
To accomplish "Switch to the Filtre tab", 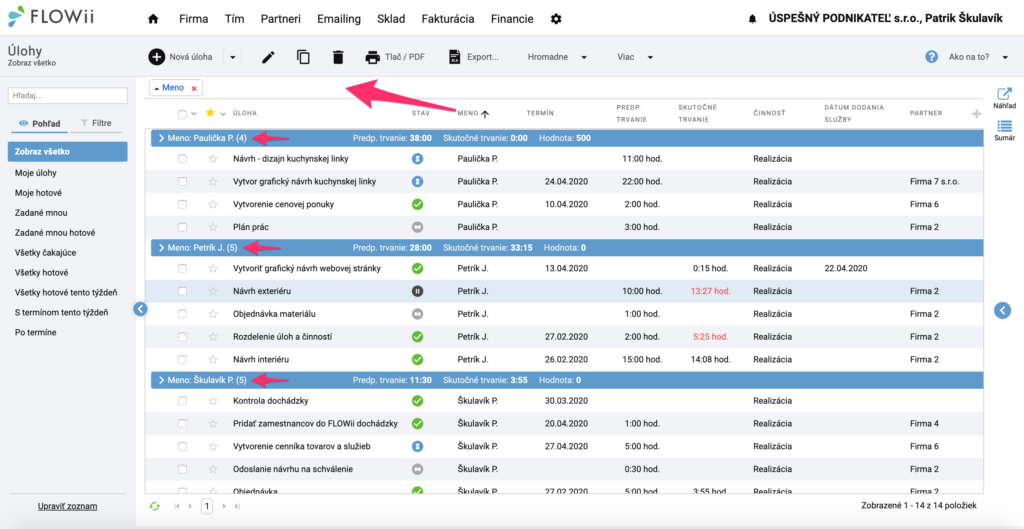I will point(95,123).
